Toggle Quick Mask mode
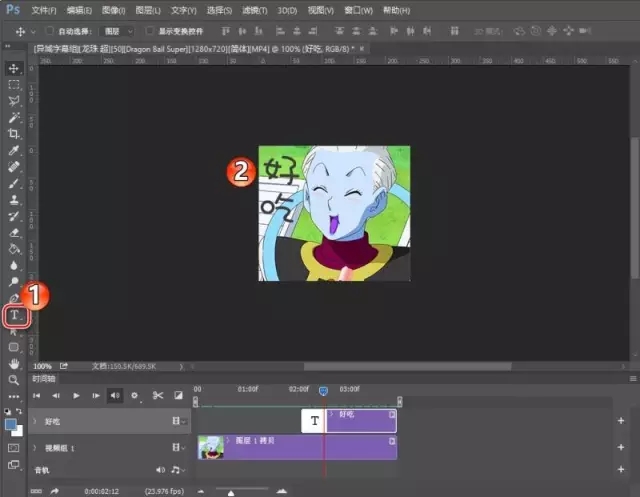 tap(13, 448)
